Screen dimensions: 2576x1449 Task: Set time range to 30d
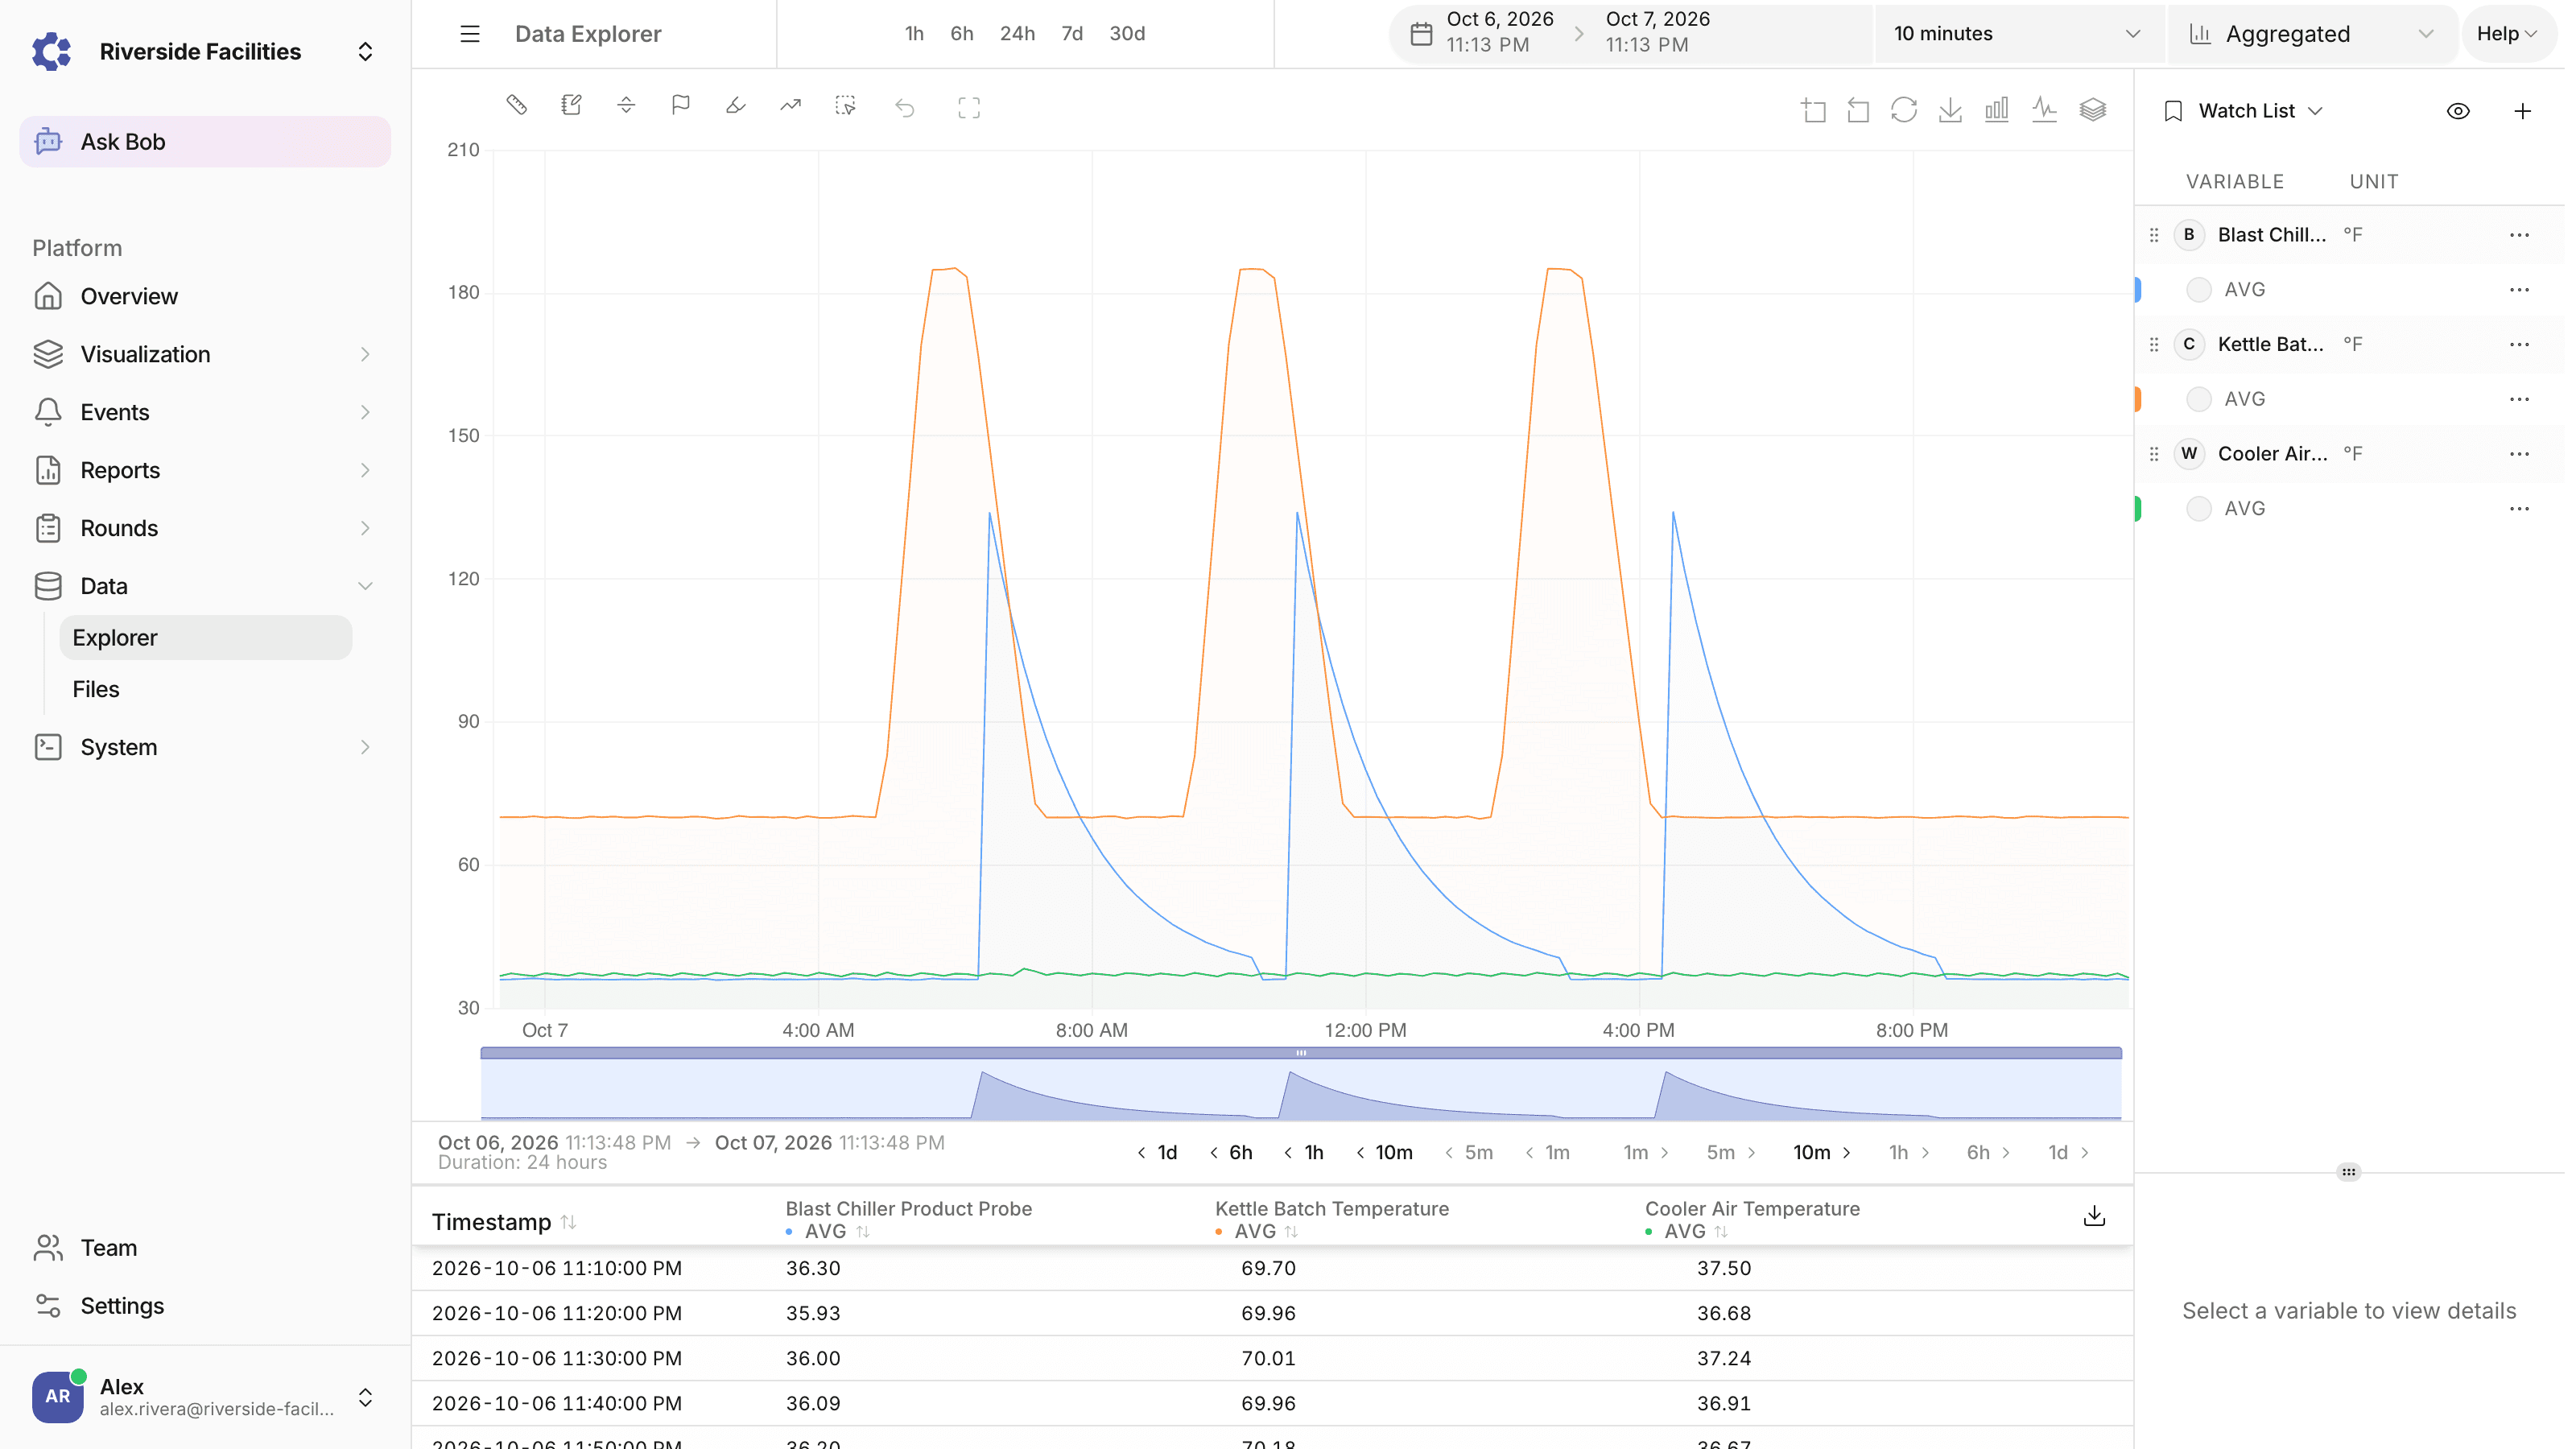click(1127, 34)
